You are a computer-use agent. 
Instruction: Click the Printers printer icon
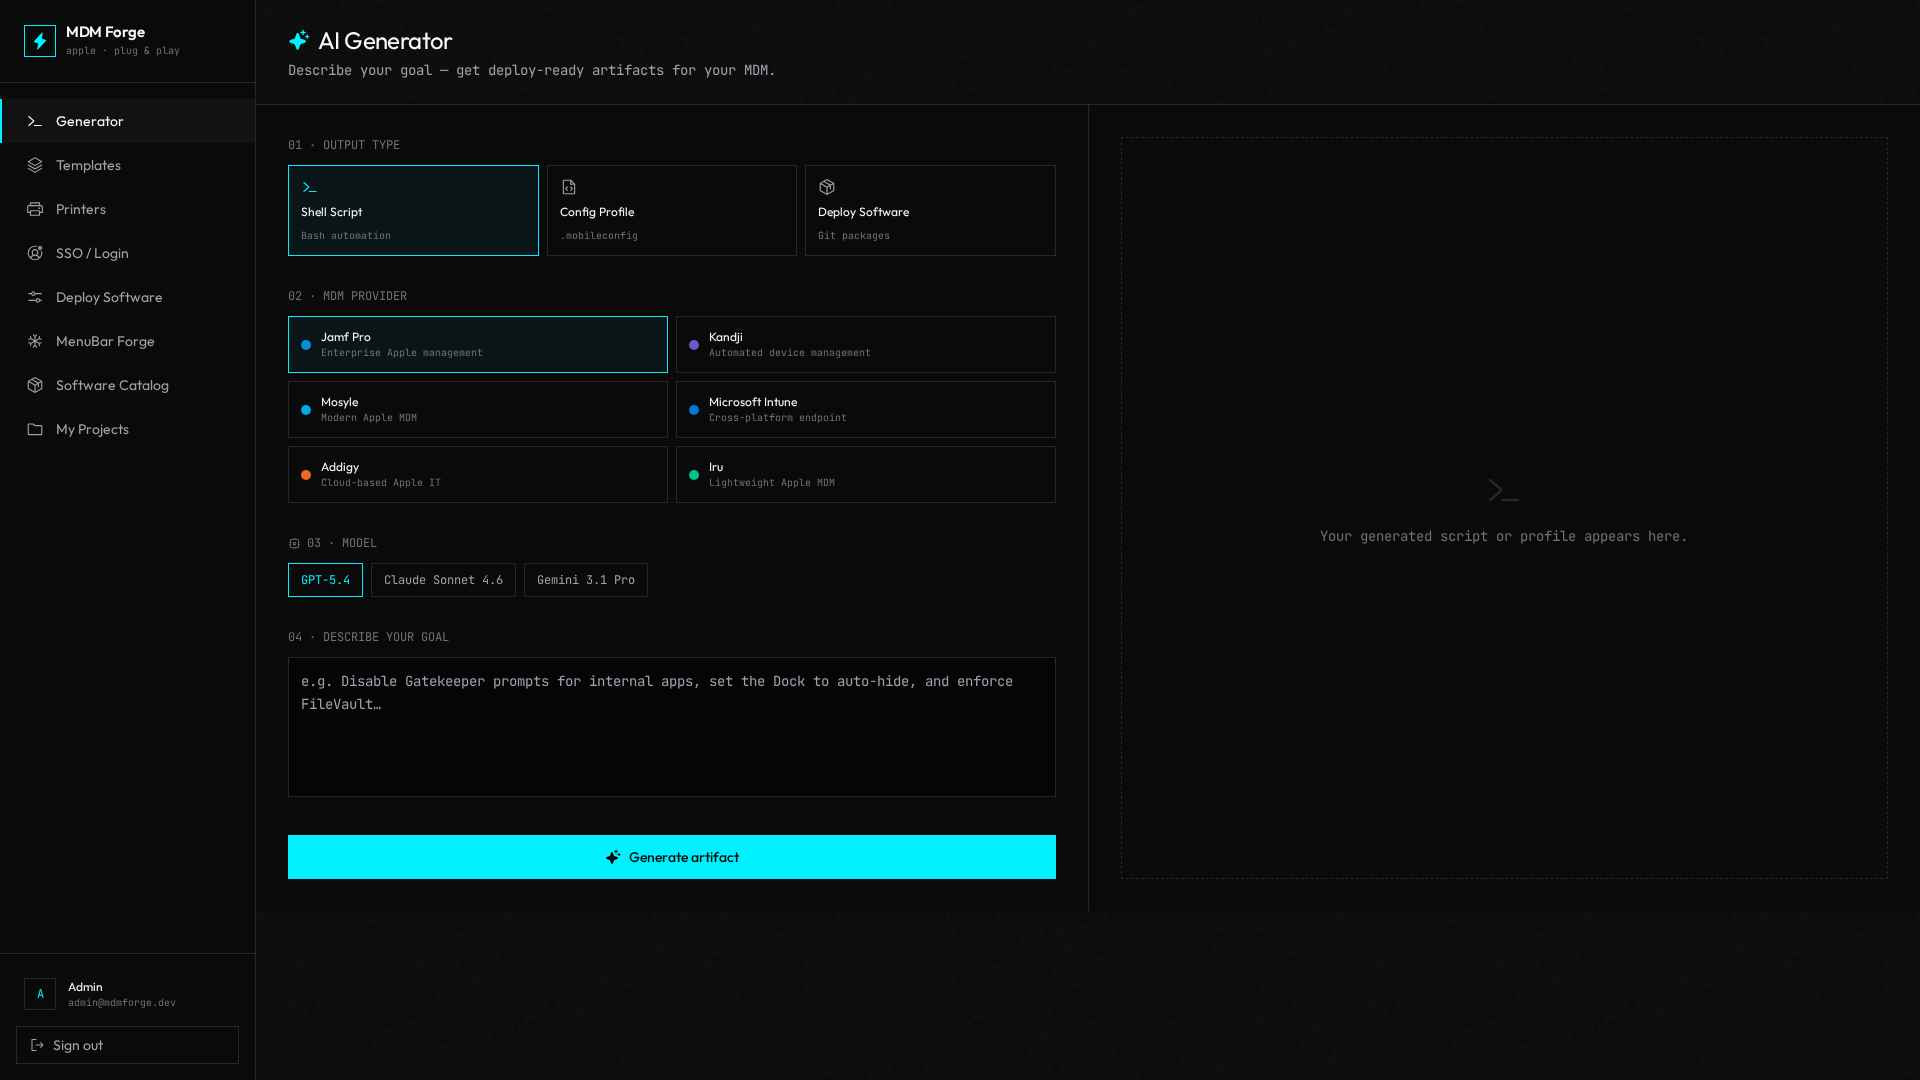(x=35, y=209)
